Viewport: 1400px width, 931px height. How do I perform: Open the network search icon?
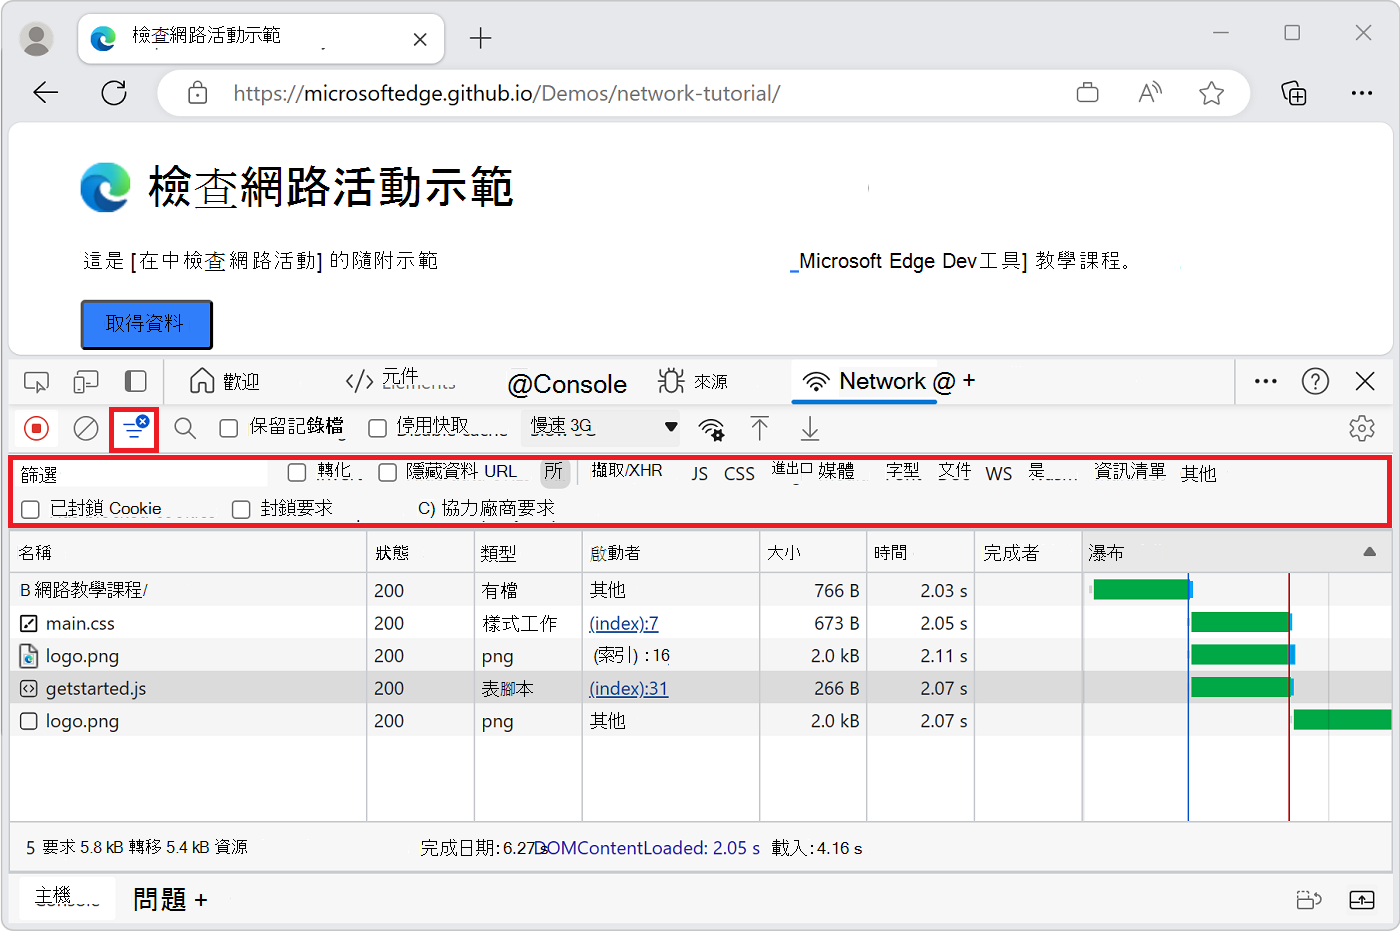click(x=185, y=429)
